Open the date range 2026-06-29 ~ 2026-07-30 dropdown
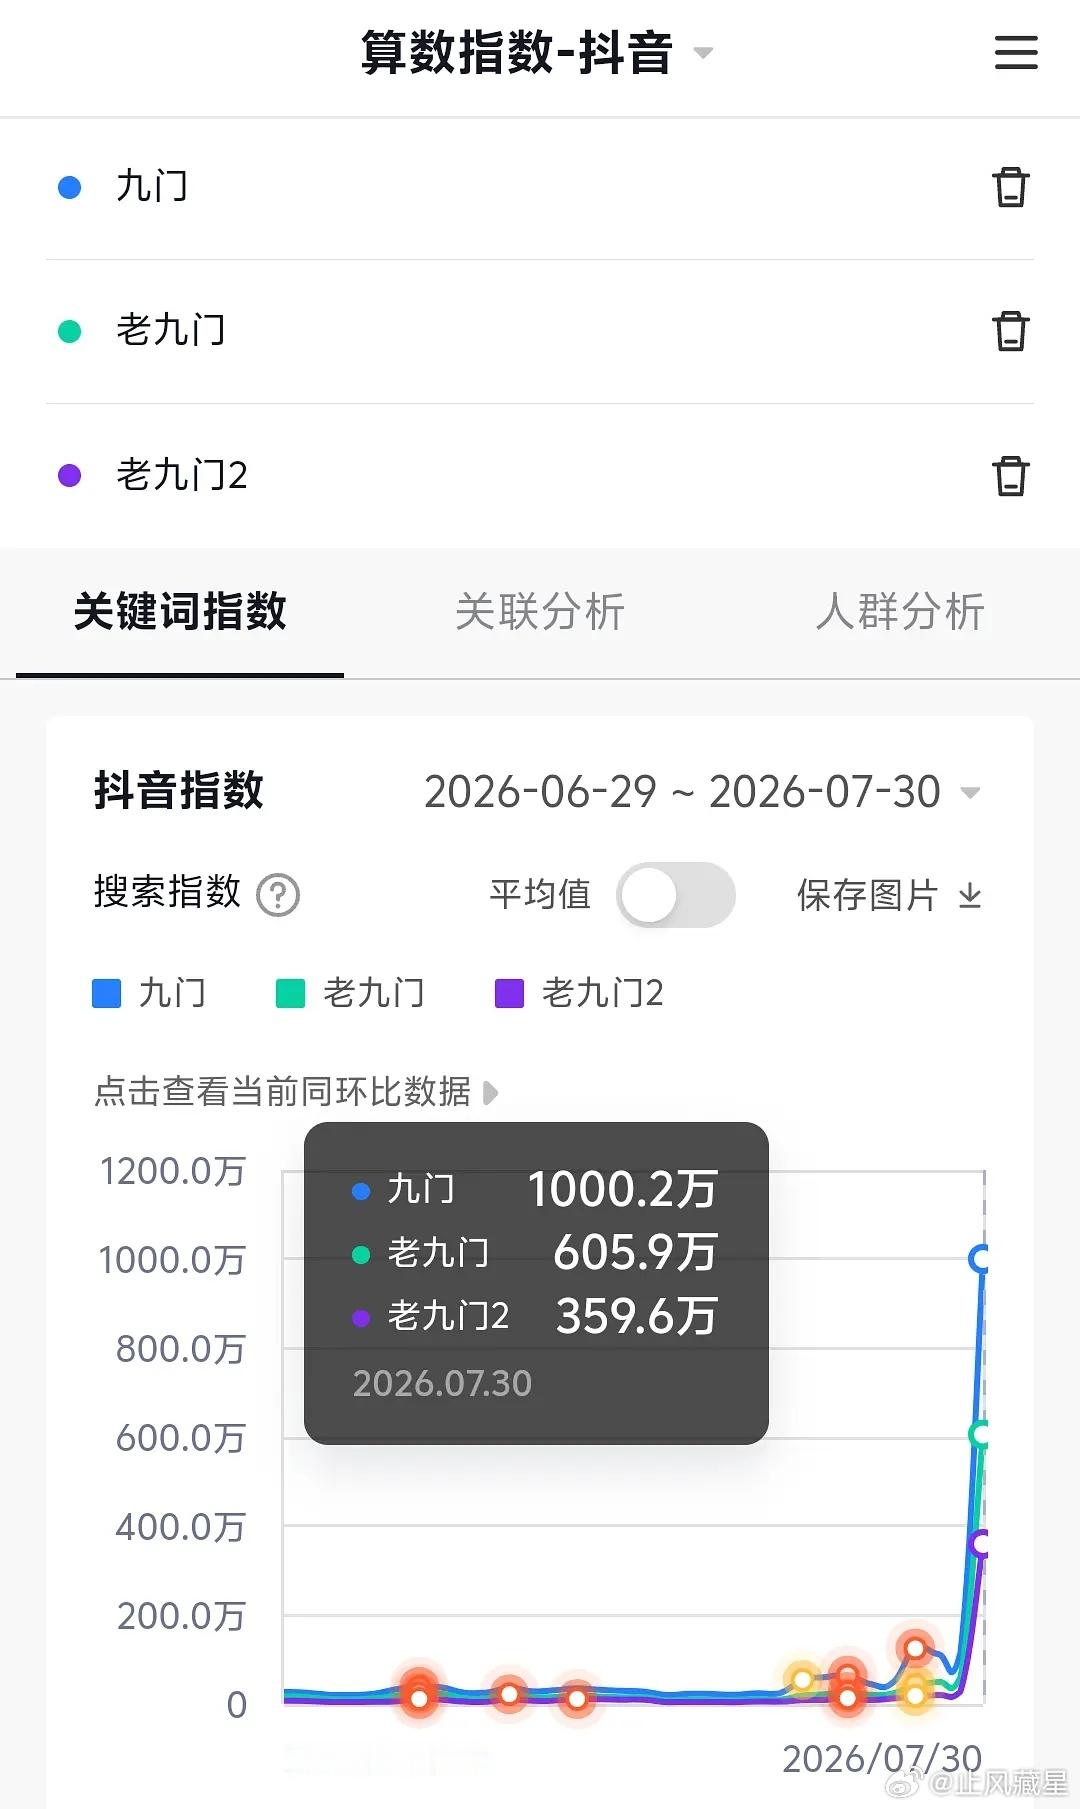This screenshot has height=1809, width=1080. [x=702, y=792]
